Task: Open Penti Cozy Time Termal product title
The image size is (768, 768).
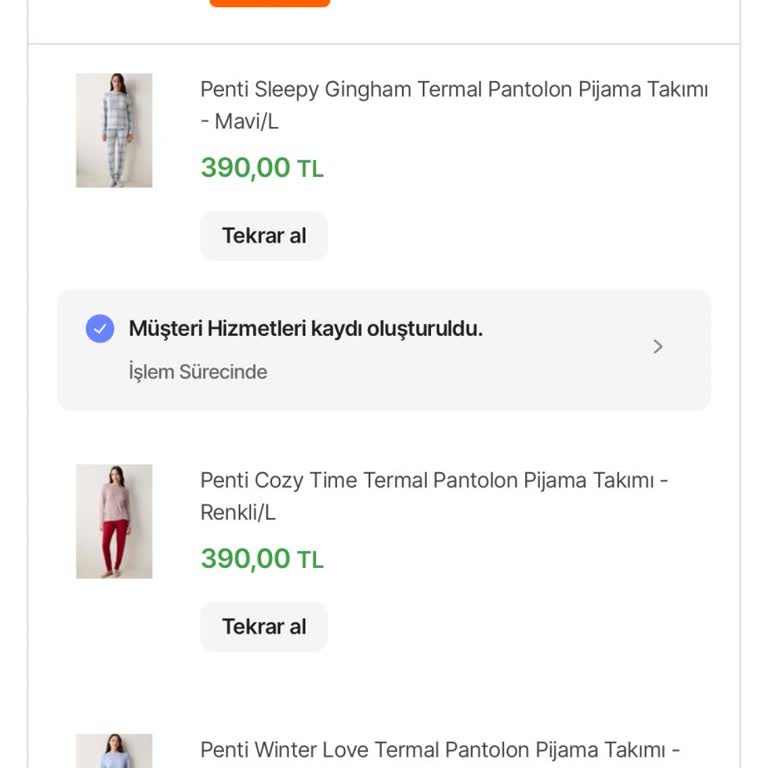Action: [x=433, y=481]
